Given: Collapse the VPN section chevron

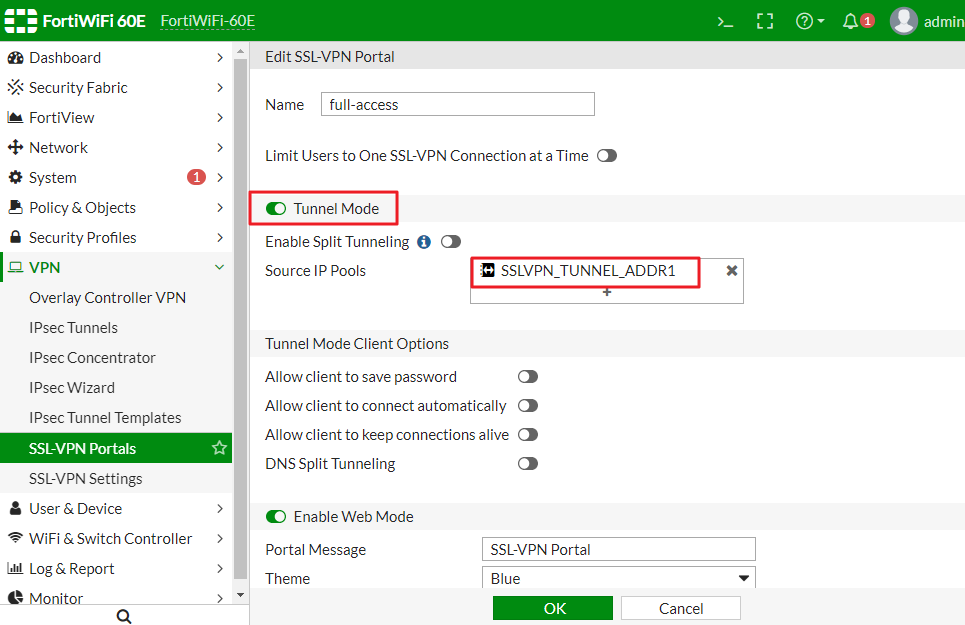Looking at the screenshot, I should pos(220,268).
